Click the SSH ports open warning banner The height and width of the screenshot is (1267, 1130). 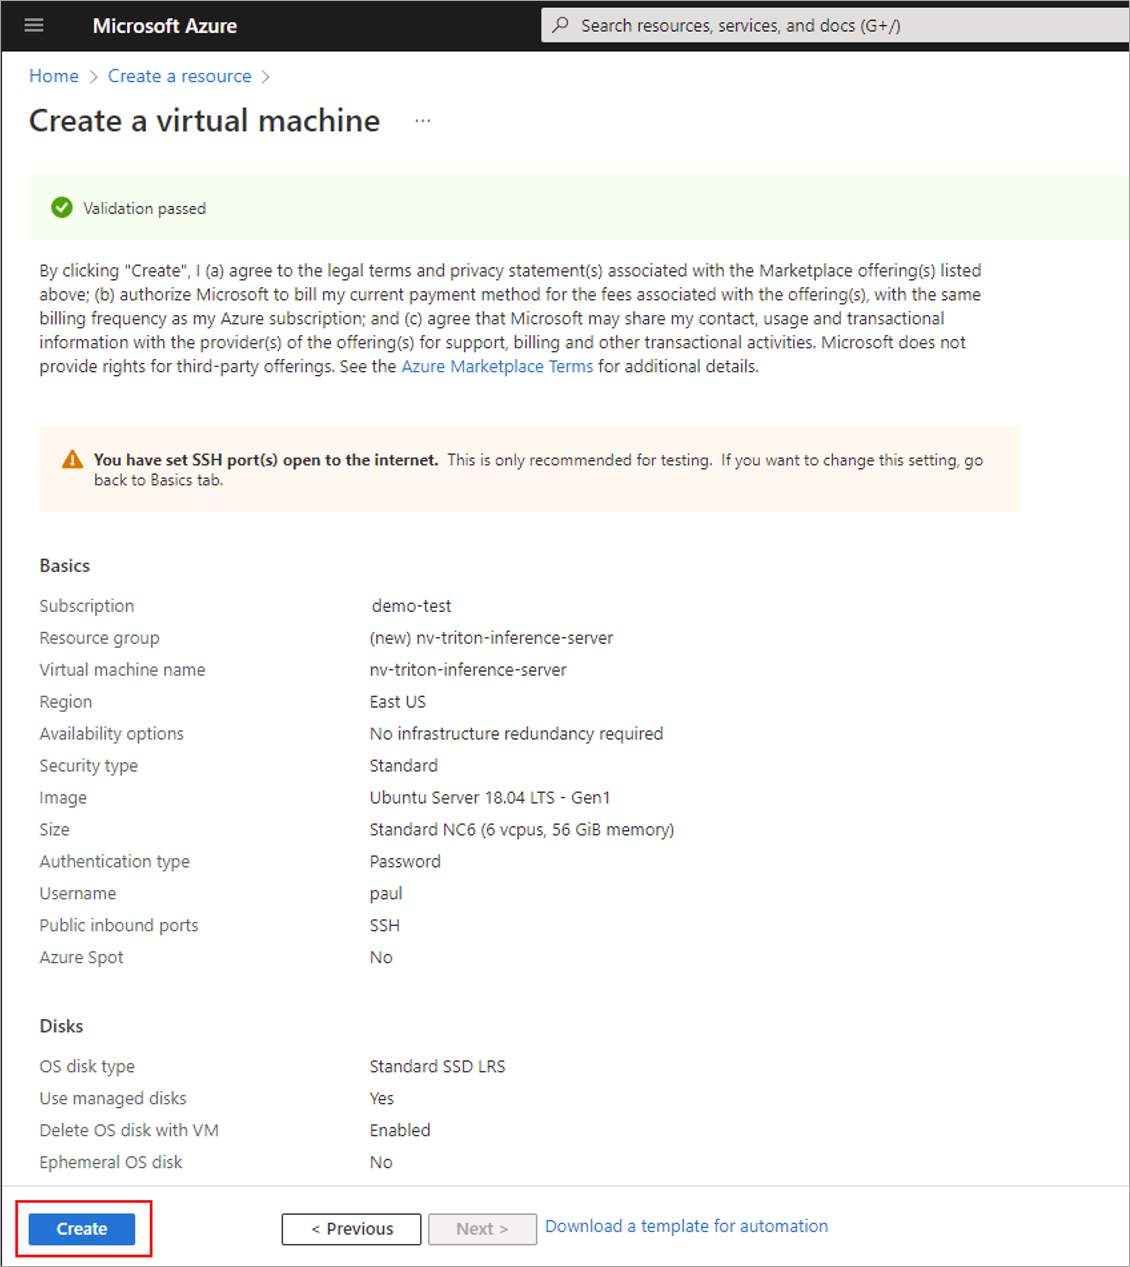(529, 469)
